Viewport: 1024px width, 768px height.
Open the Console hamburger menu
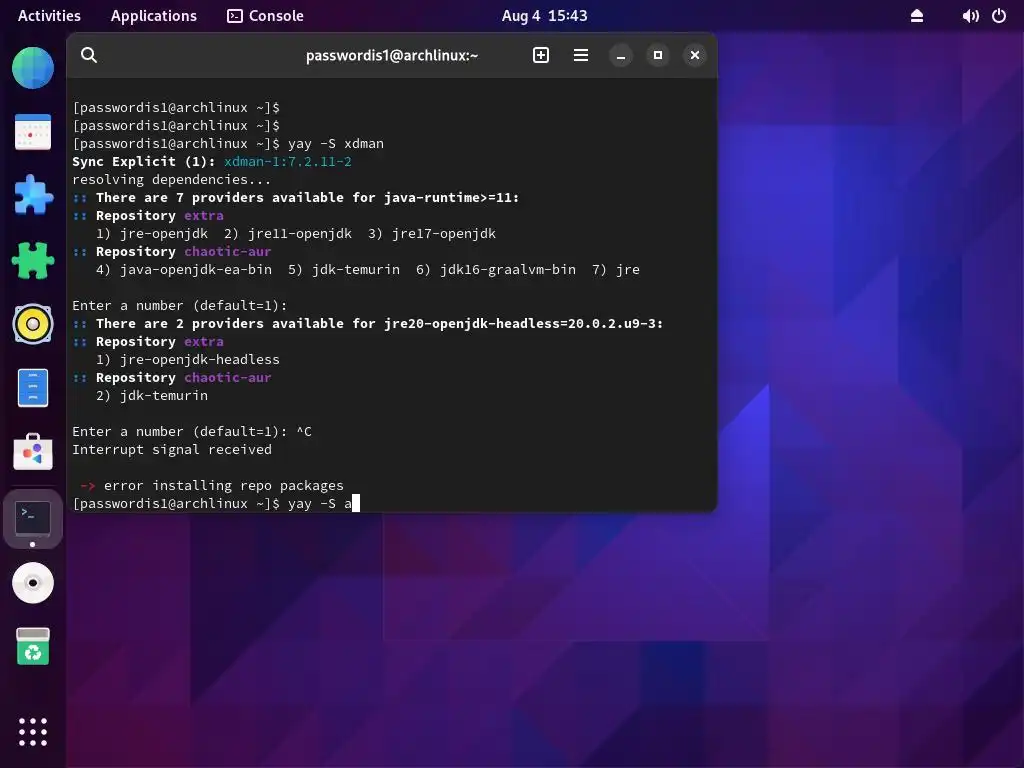tap(581, 56)
